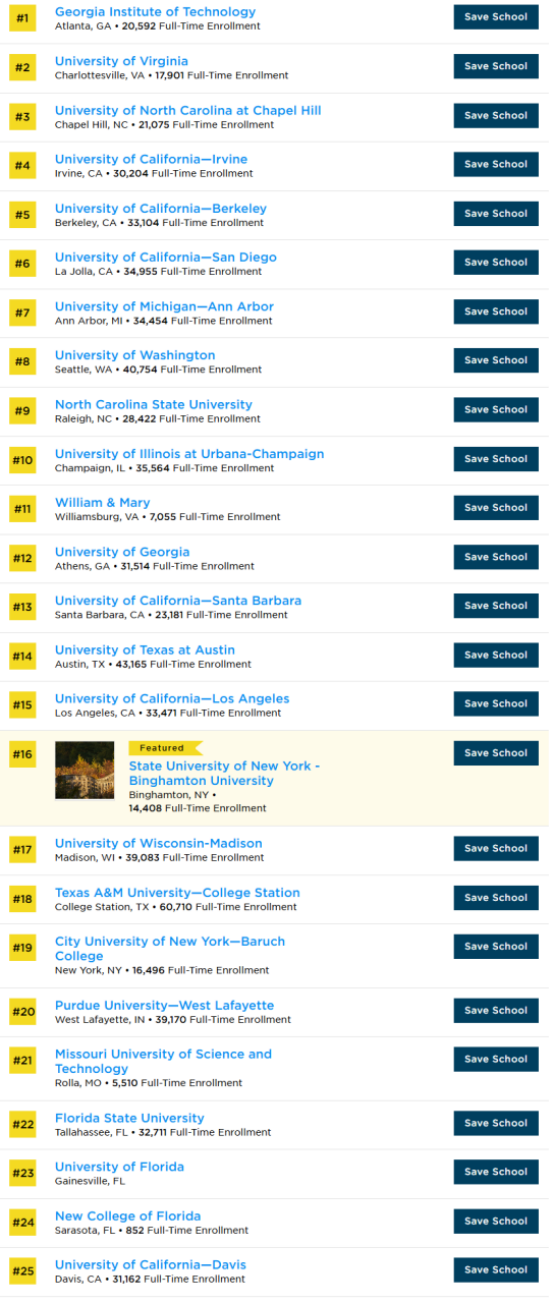
Task: Click the #22 rank badge
Action: tap(23, 1124)
